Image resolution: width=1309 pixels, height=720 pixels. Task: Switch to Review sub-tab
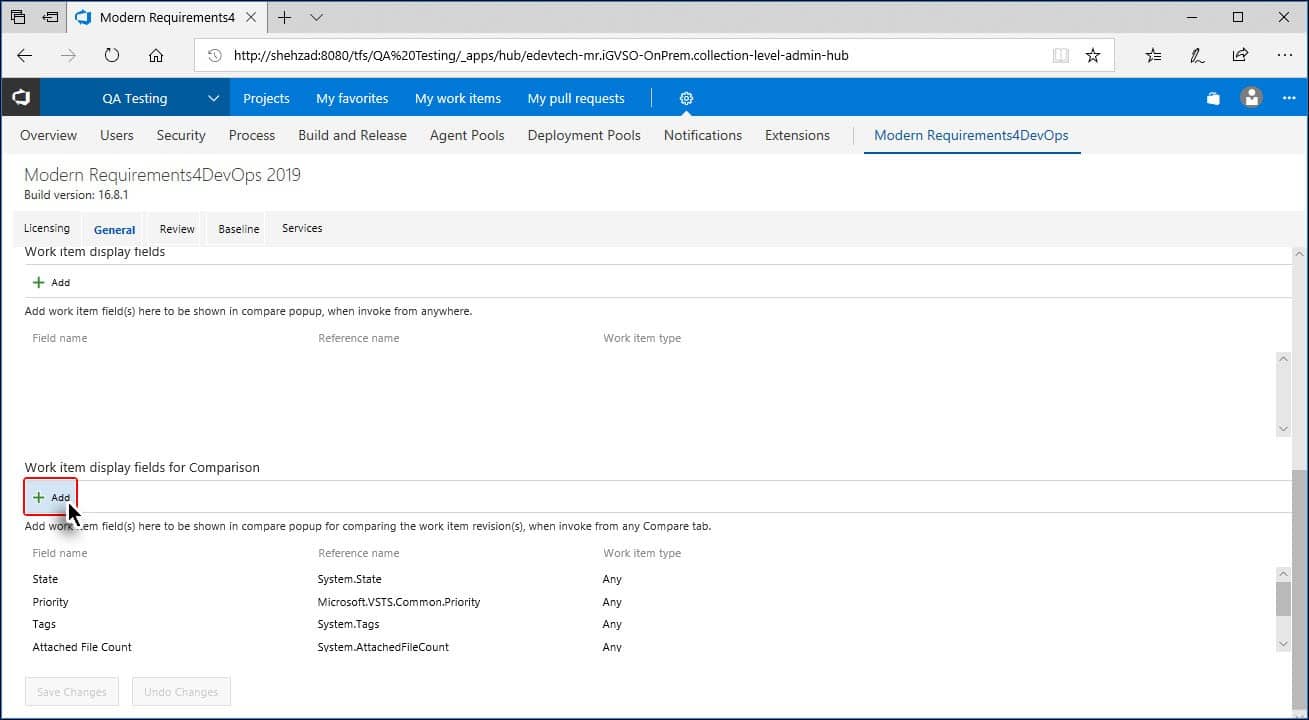[x=177, y=229]
